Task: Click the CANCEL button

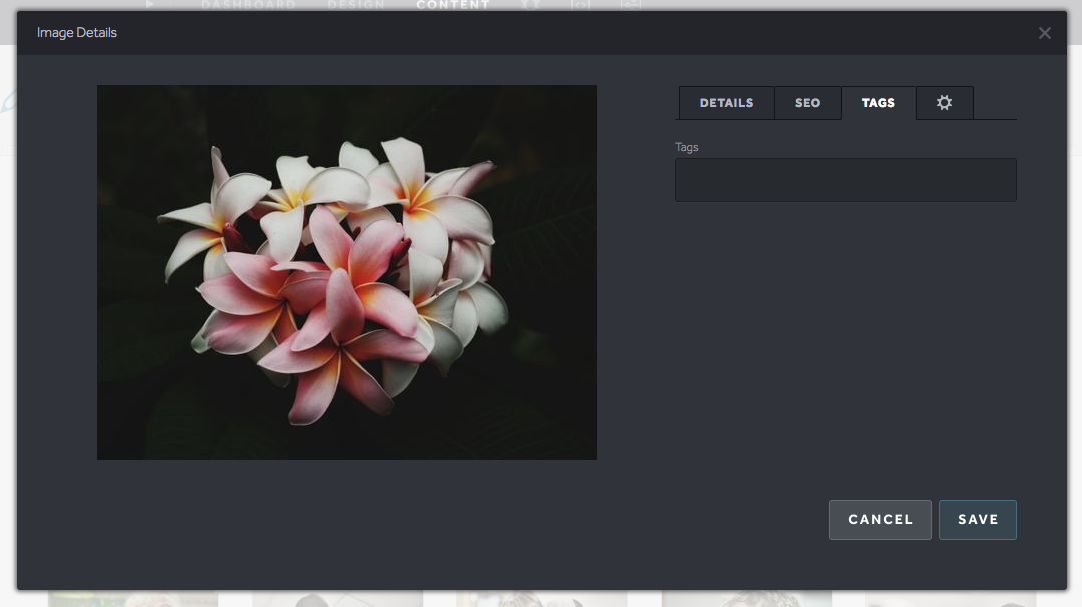Action: 880,519
